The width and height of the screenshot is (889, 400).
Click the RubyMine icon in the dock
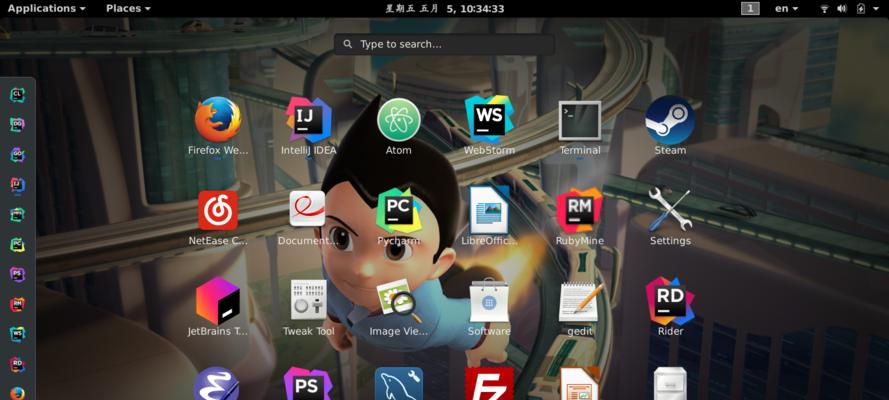[x=18, y=305]
